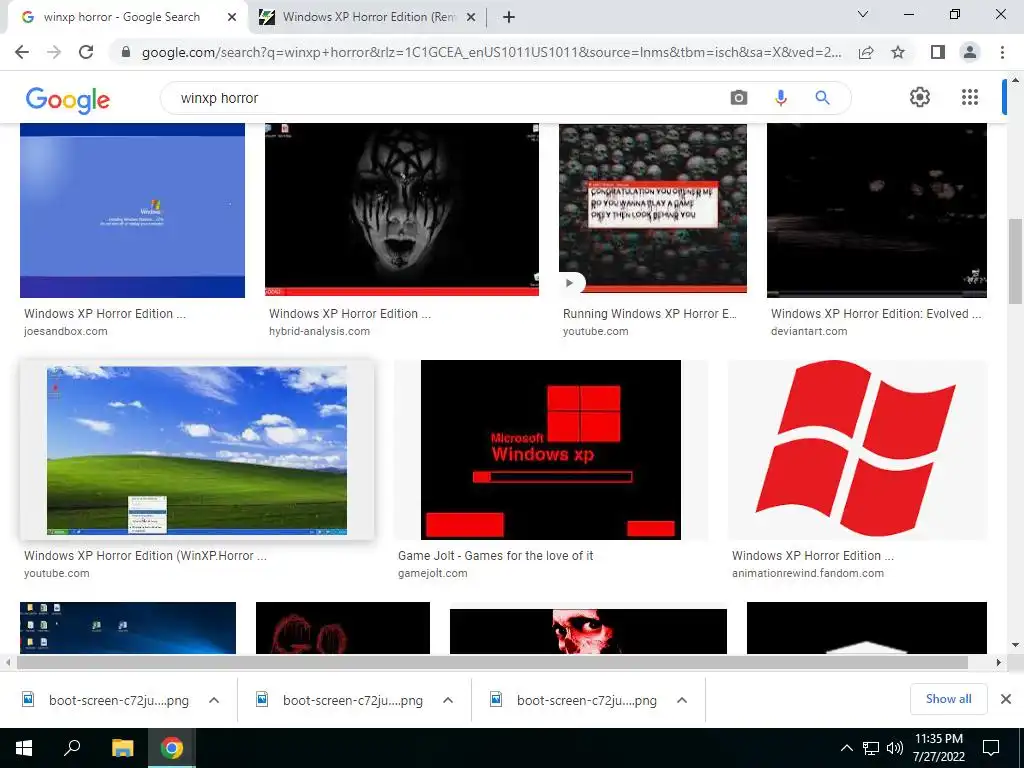
Task: Open hybrid-analysis.com source link
Action: (319, 331)
